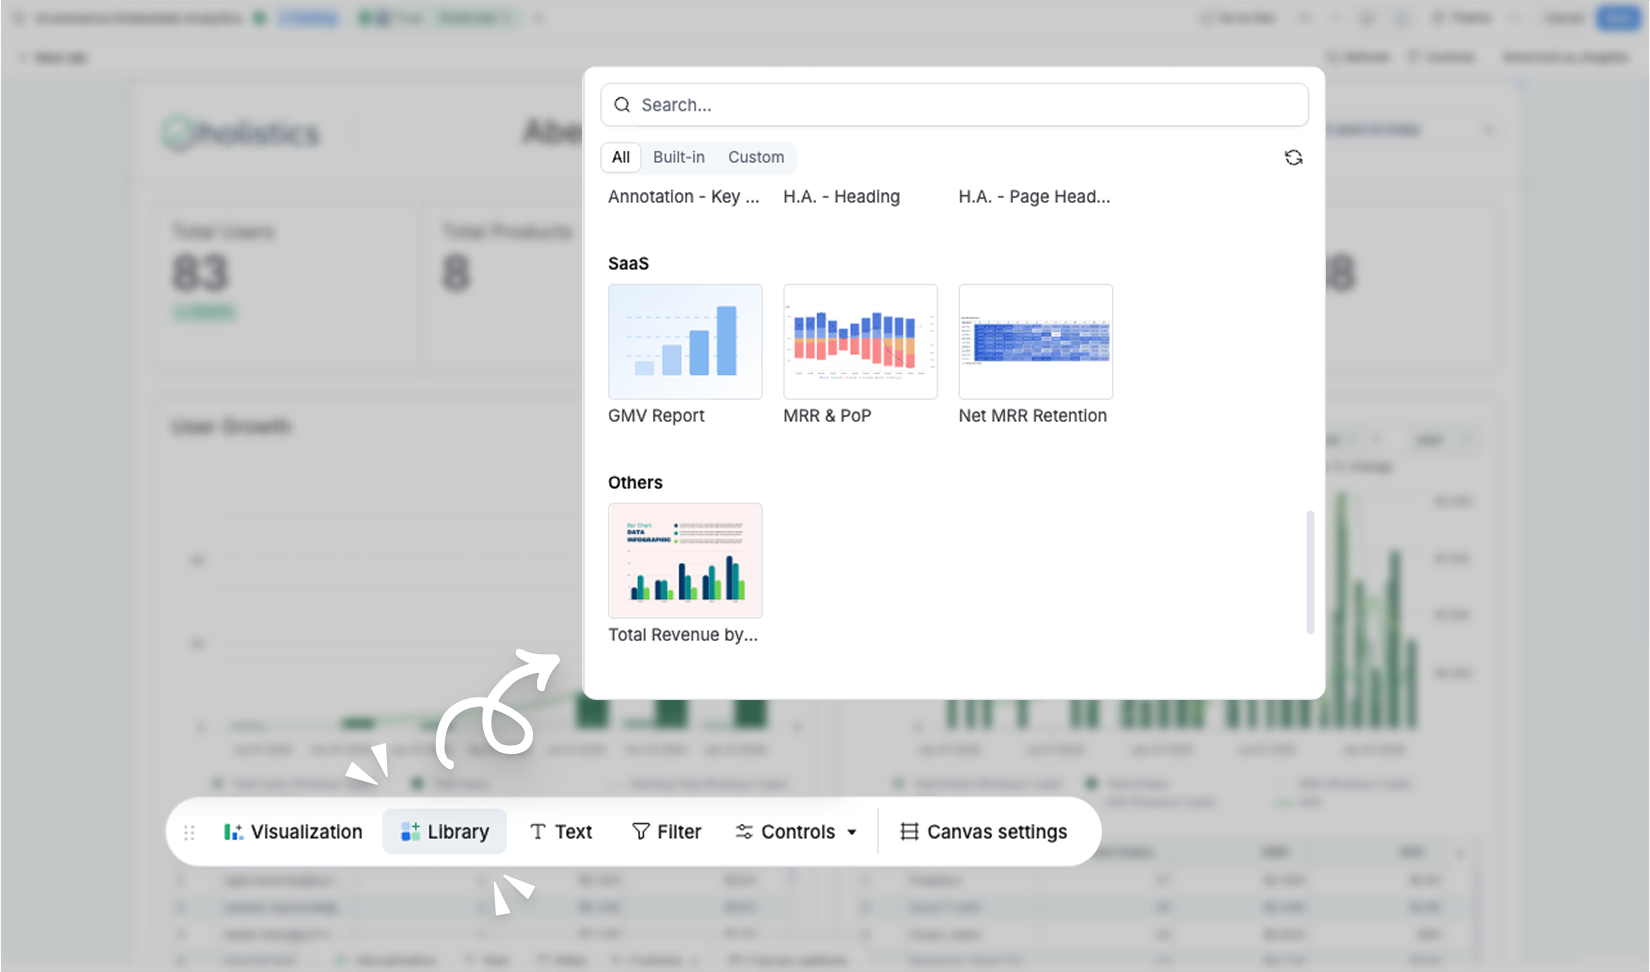Click the Text tool icon
Image resolution: width=1650 pixels, height=972 pixels.
pos(538,831)
